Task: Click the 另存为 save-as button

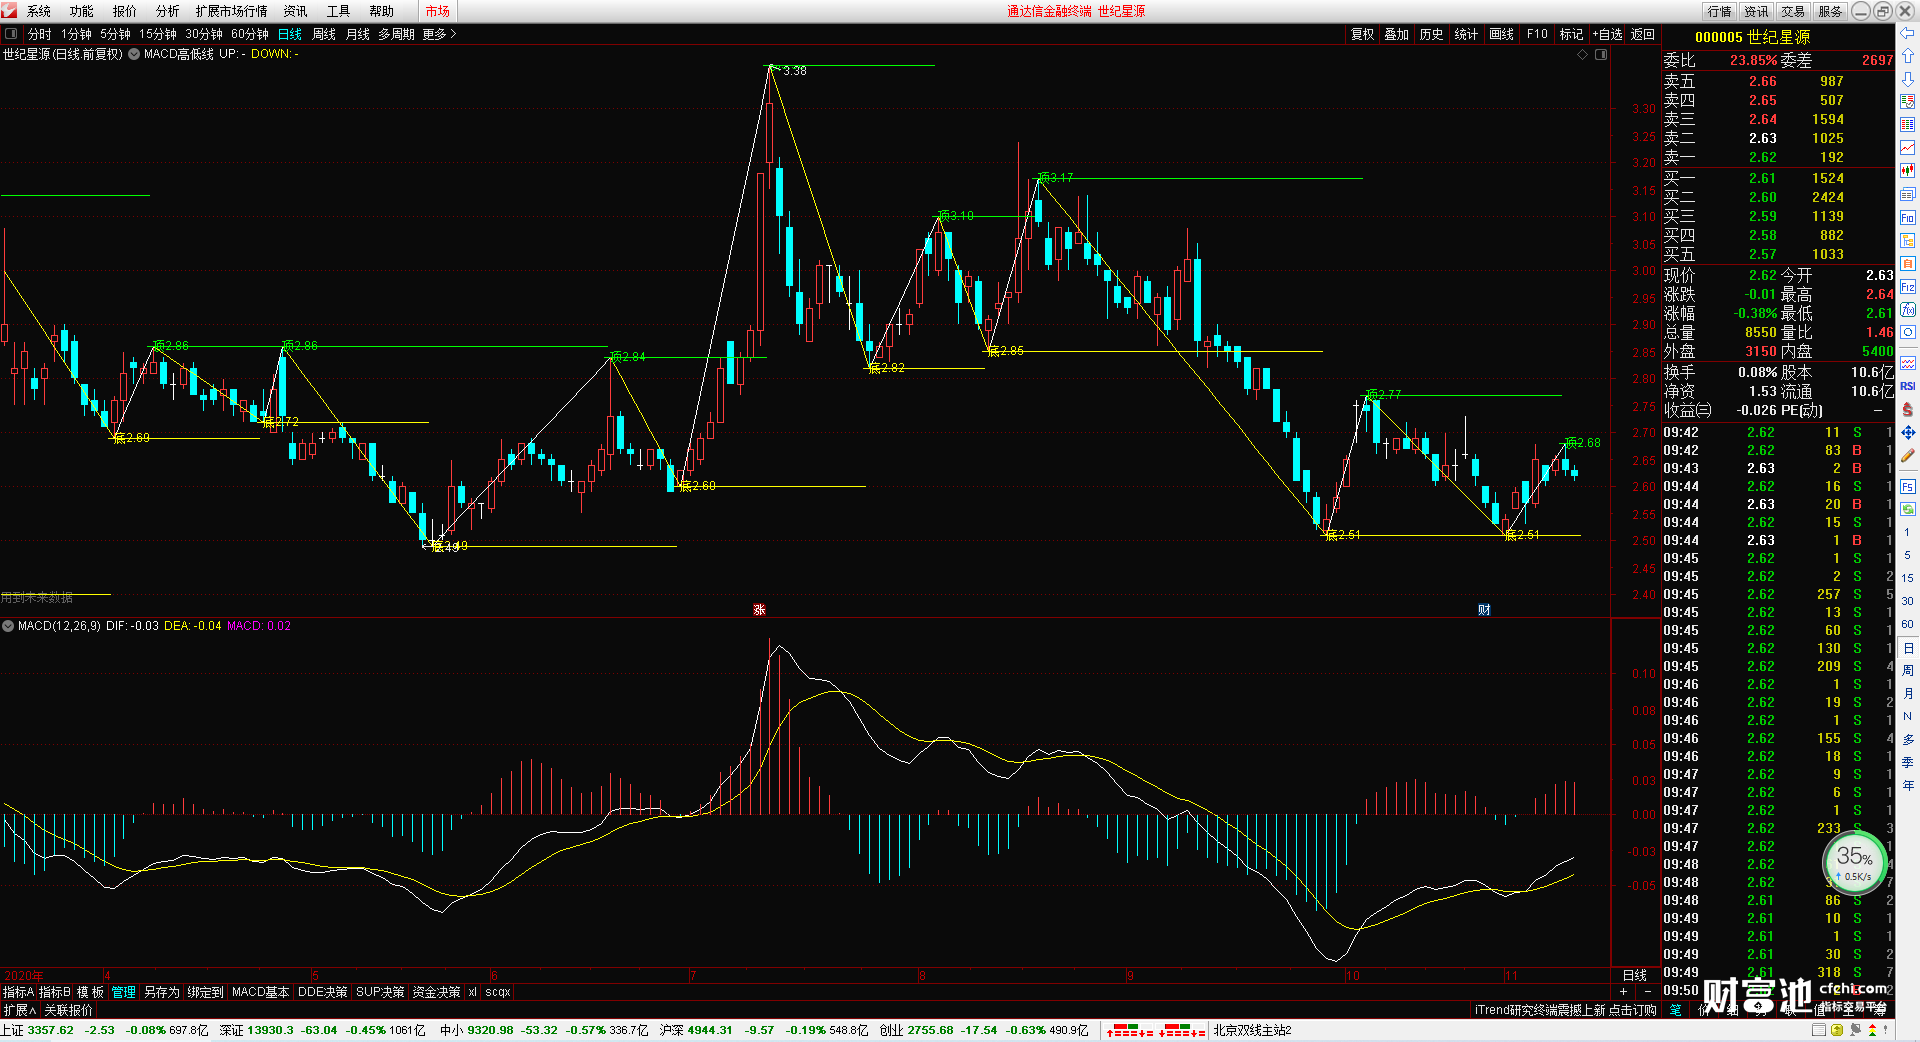Action: 162,992
